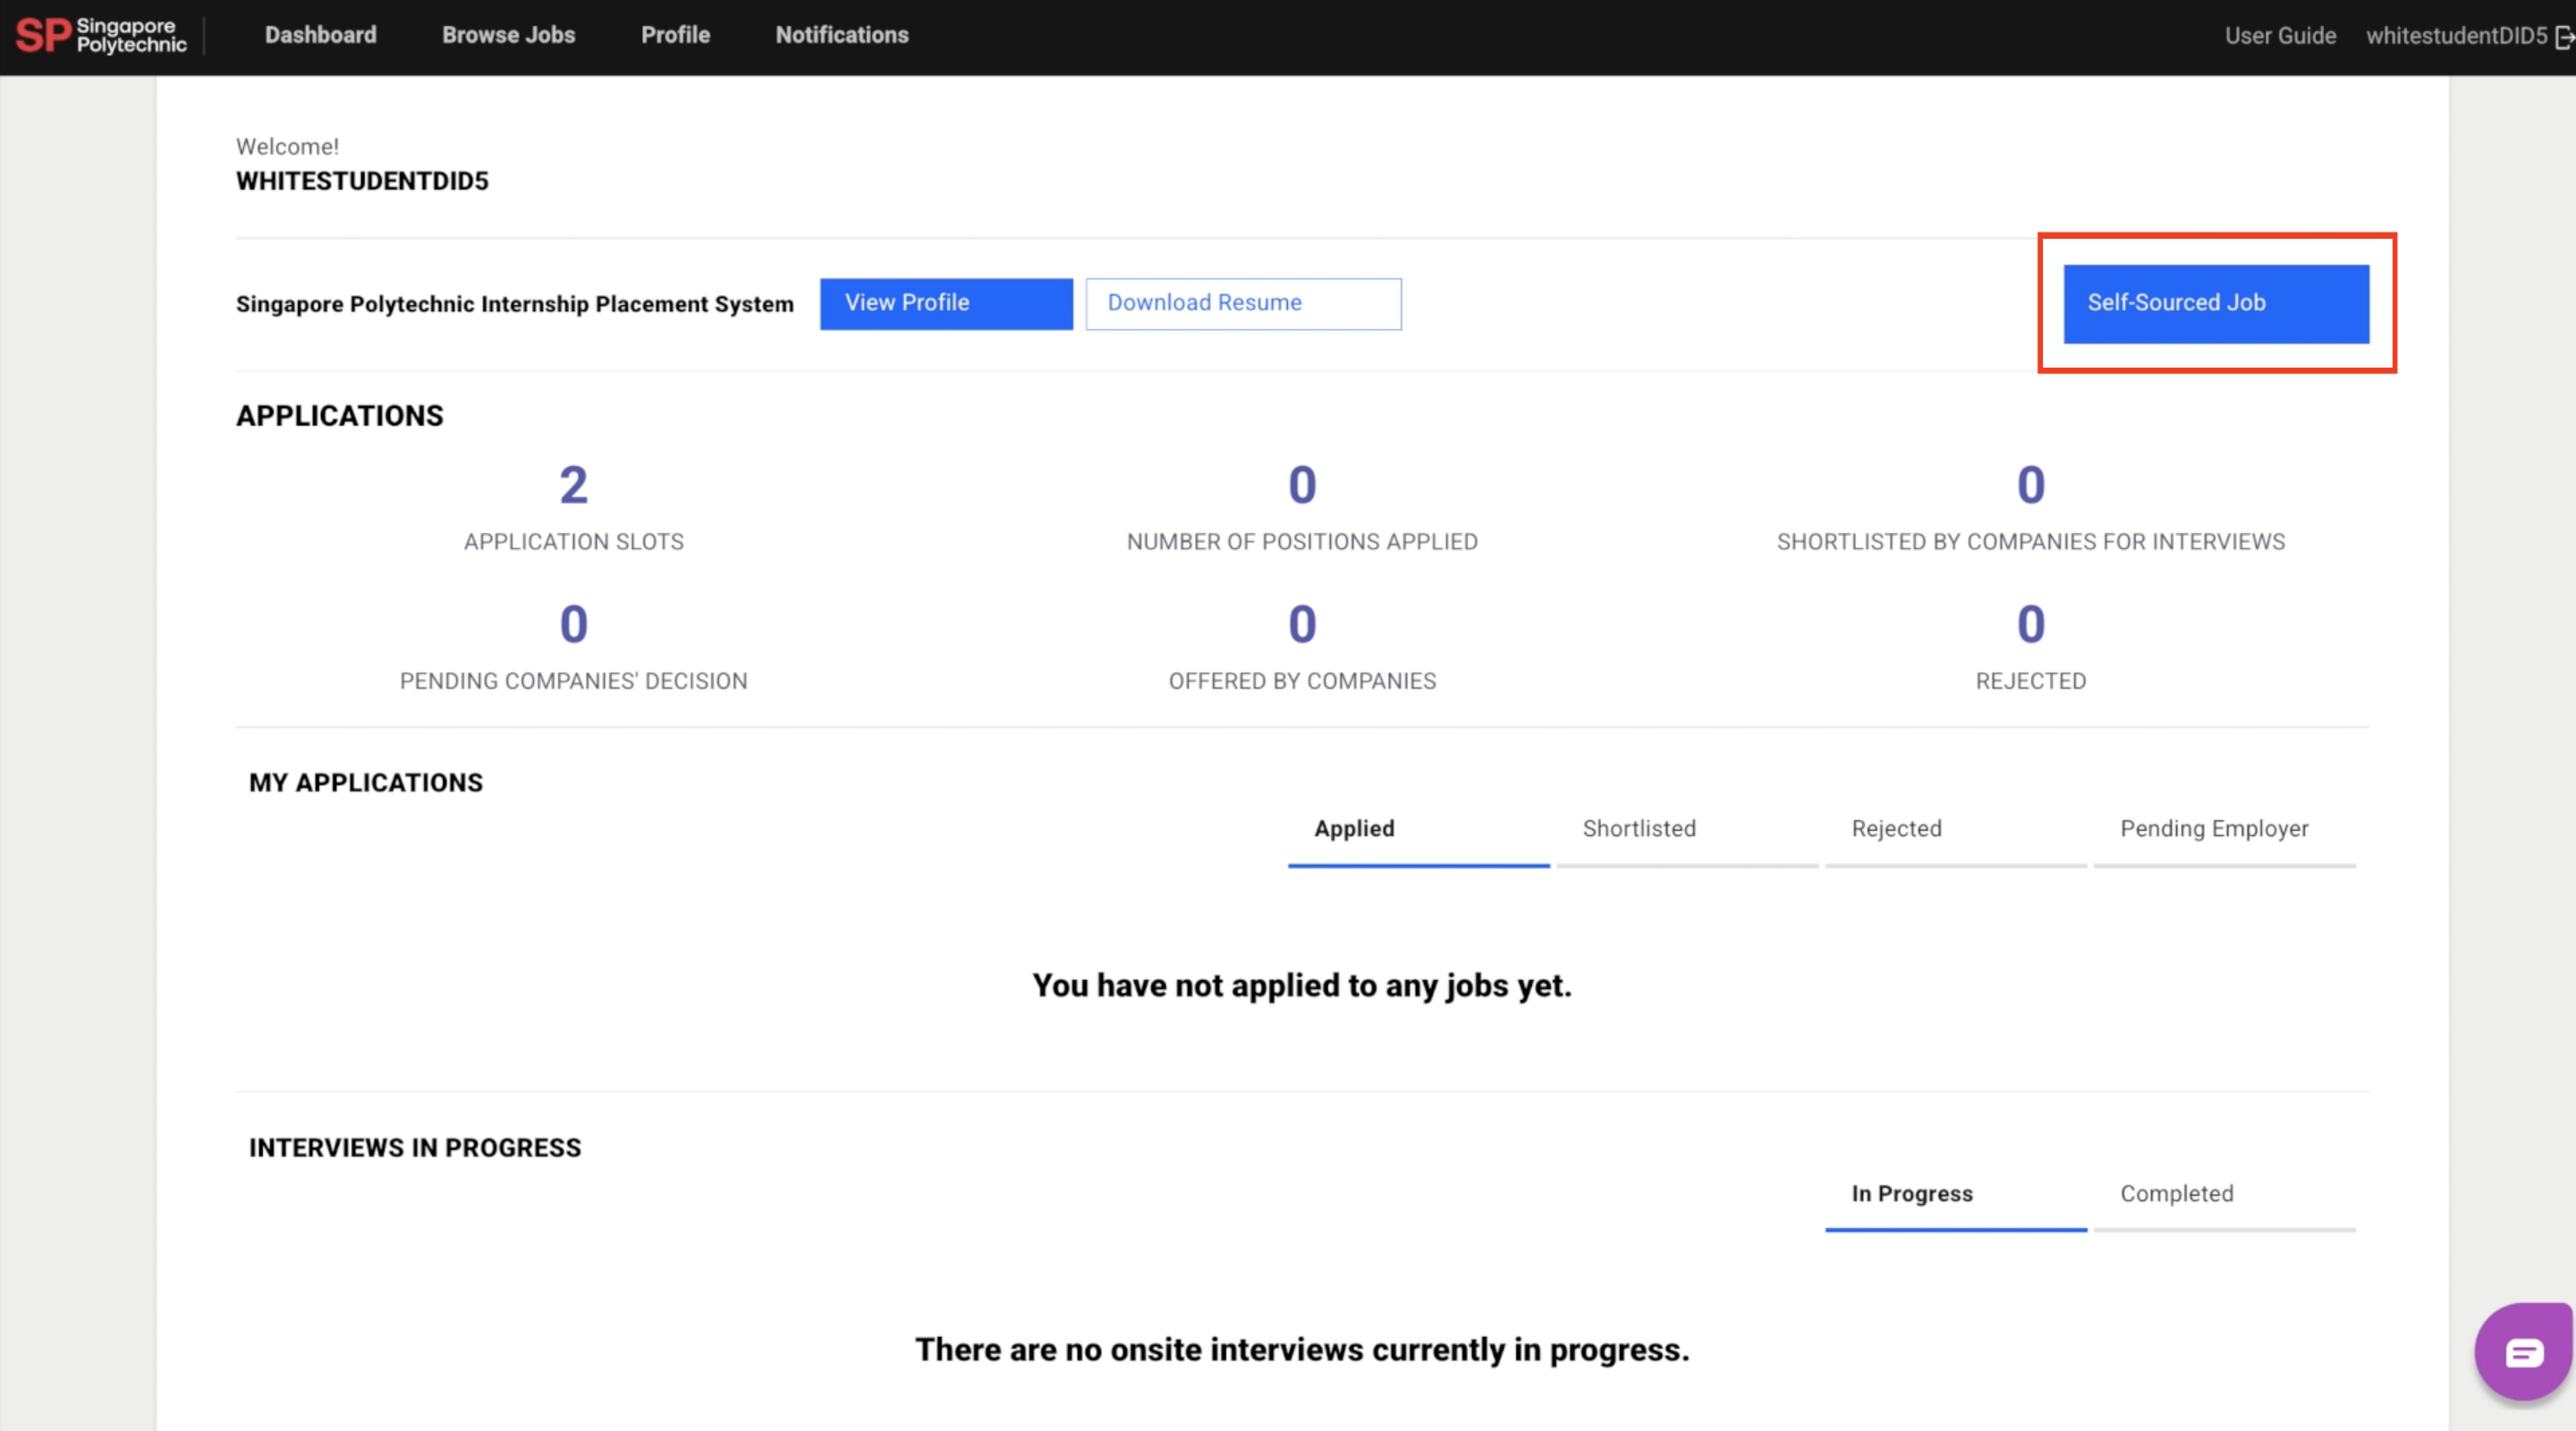Image resolution: width=2576 pixels, height=1431 pixels.
Task: Open the Pending Employer tab
Action: [2225, 834]
